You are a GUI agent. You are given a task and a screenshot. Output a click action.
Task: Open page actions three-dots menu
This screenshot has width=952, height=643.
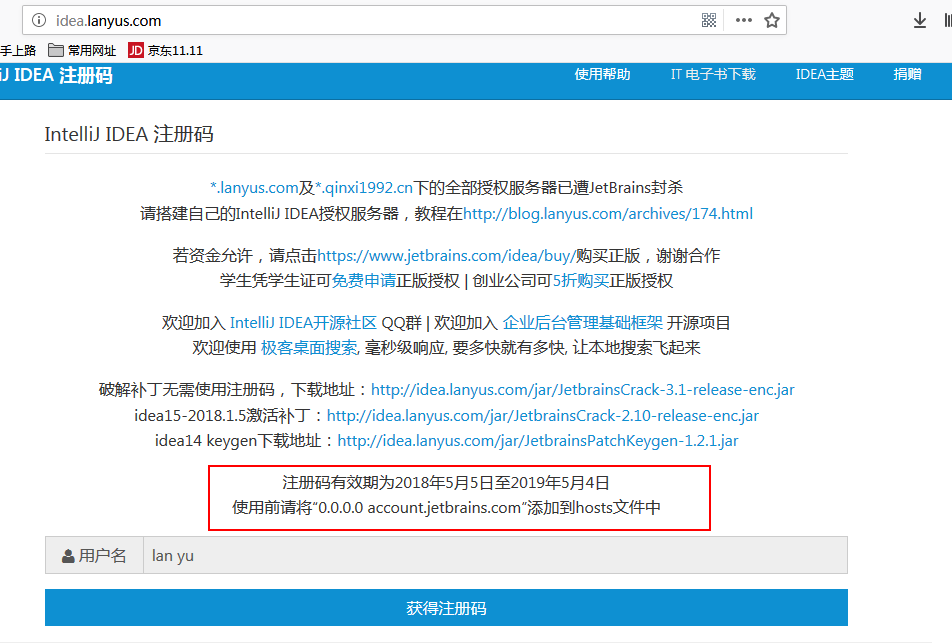[744, 21]
